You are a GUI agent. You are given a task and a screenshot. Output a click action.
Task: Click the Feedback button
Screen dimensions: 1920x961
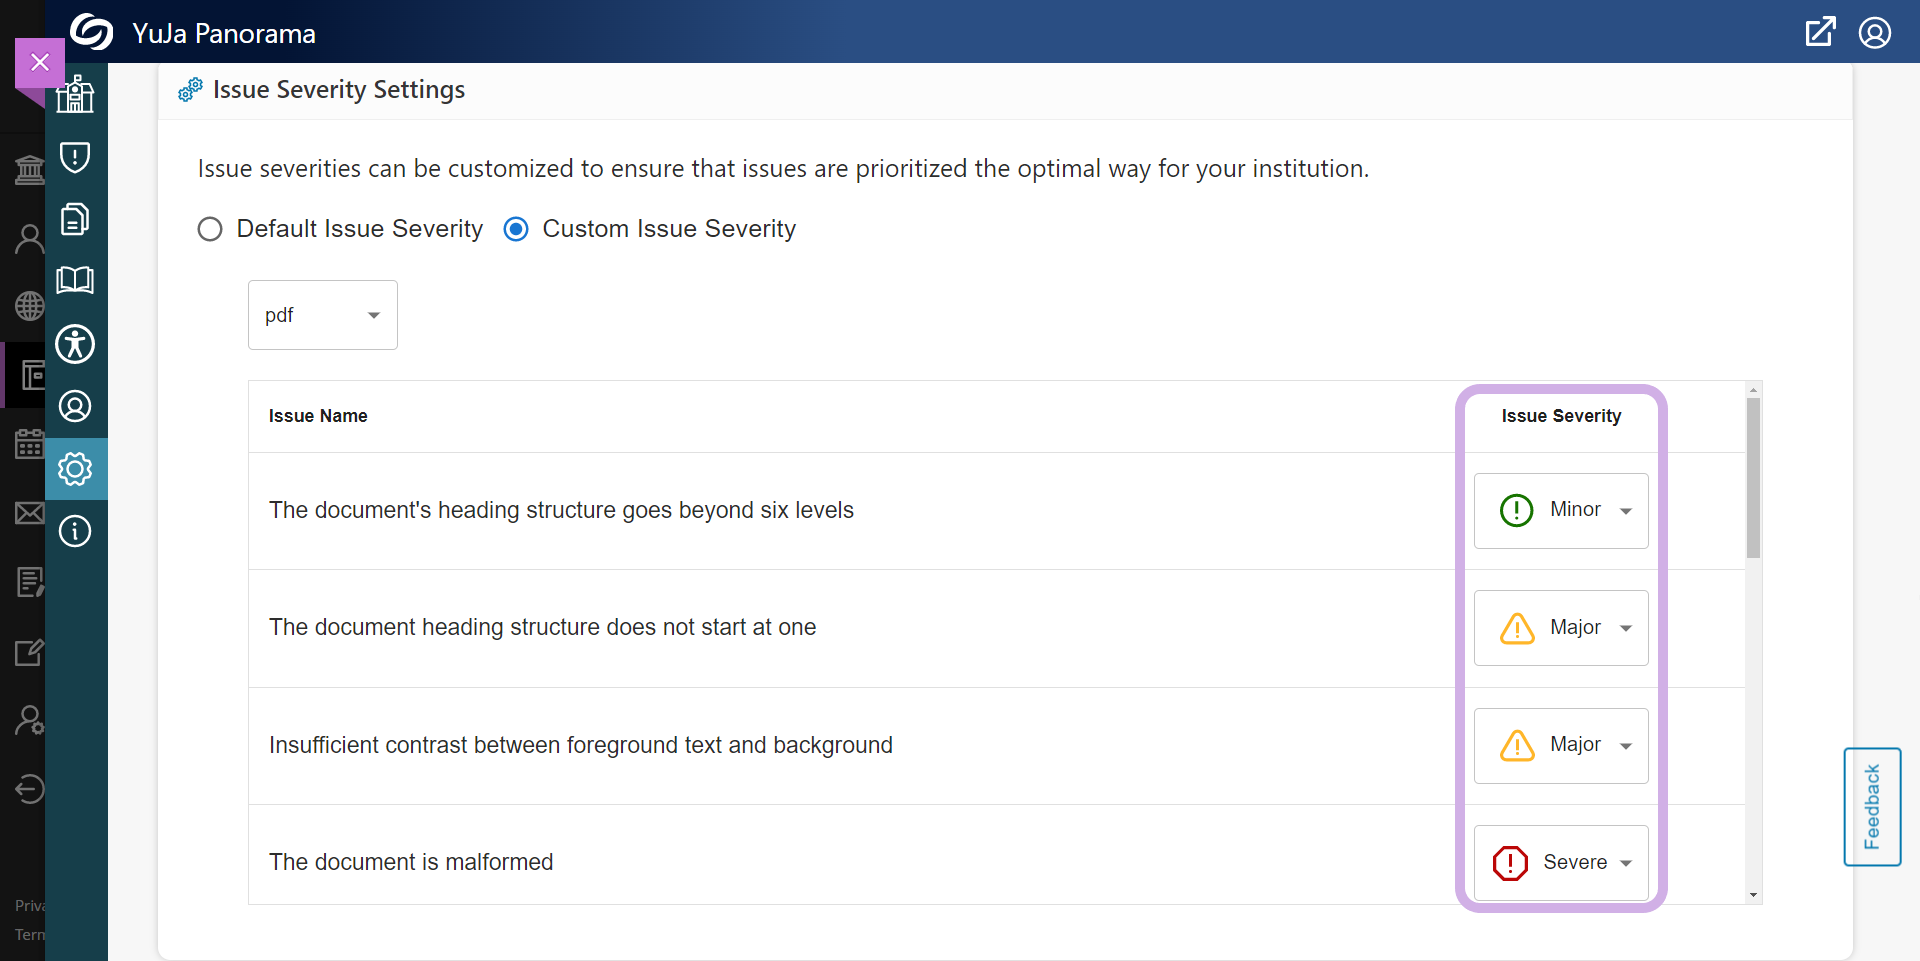1872,807
